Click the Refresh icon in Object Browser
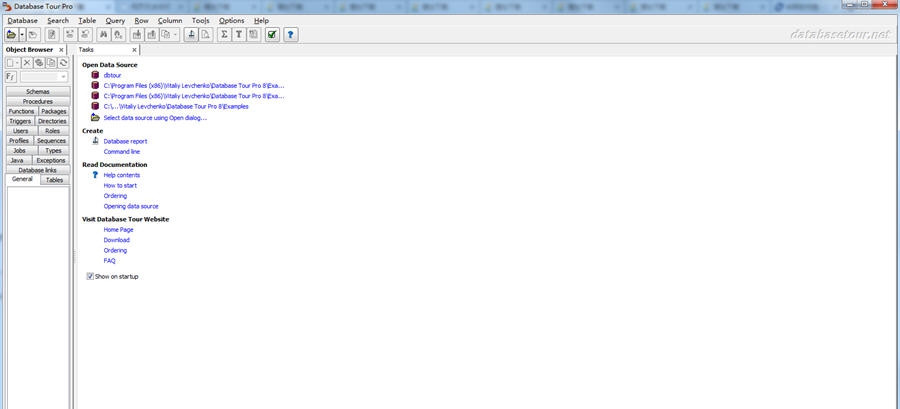900x409 pixels. 63,63
